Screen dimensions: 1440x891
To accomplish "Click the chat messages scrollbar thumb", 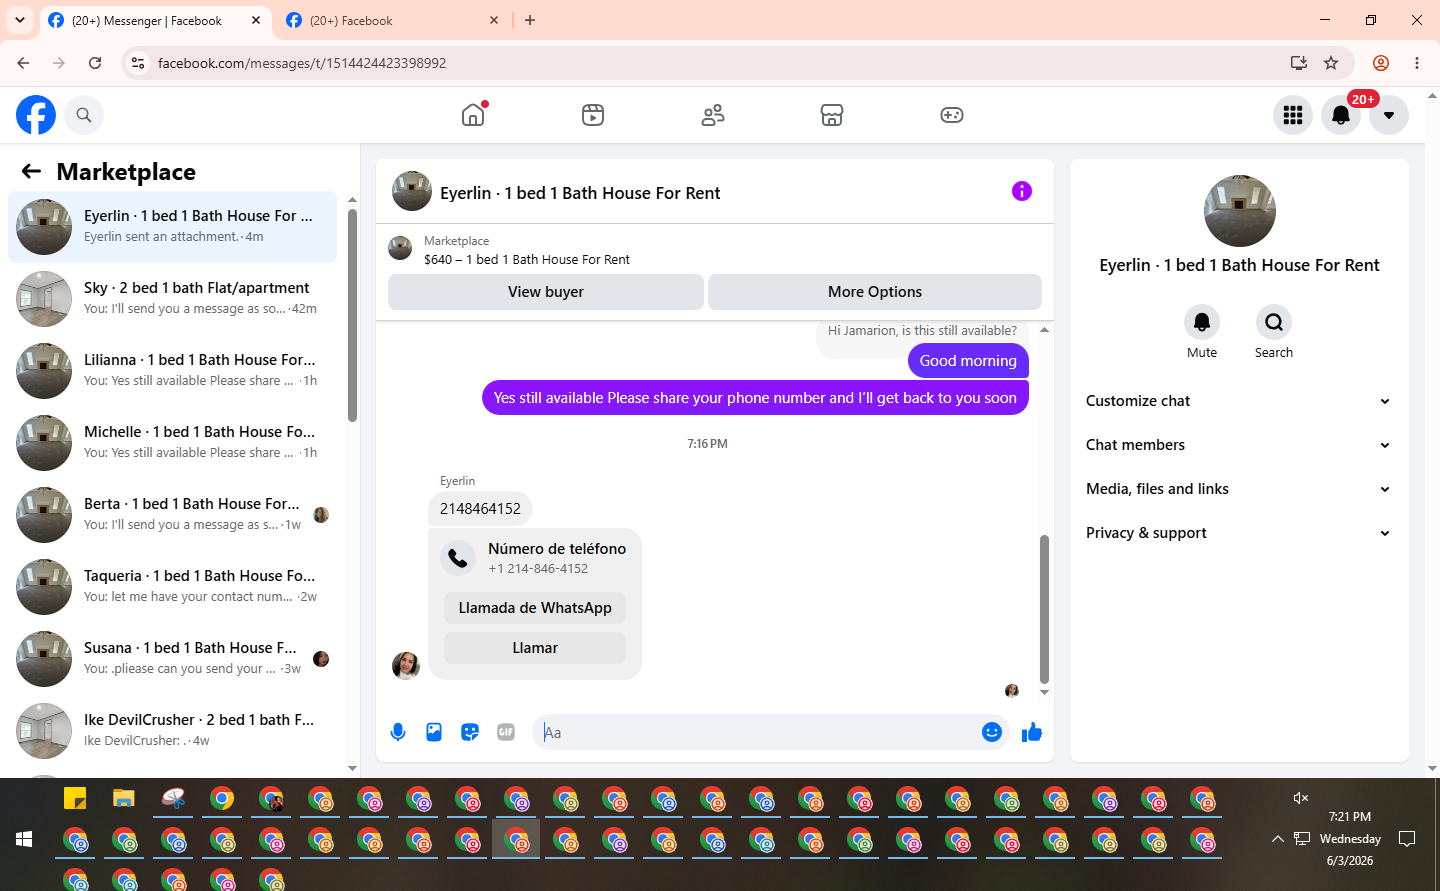I will (1044, 609).
